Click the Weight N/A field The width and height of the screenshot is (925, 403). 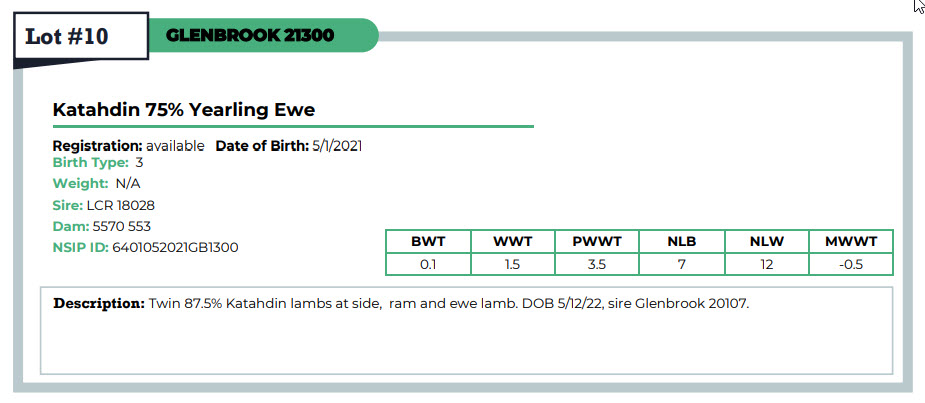pyautogui.click(x=97, y=184)
